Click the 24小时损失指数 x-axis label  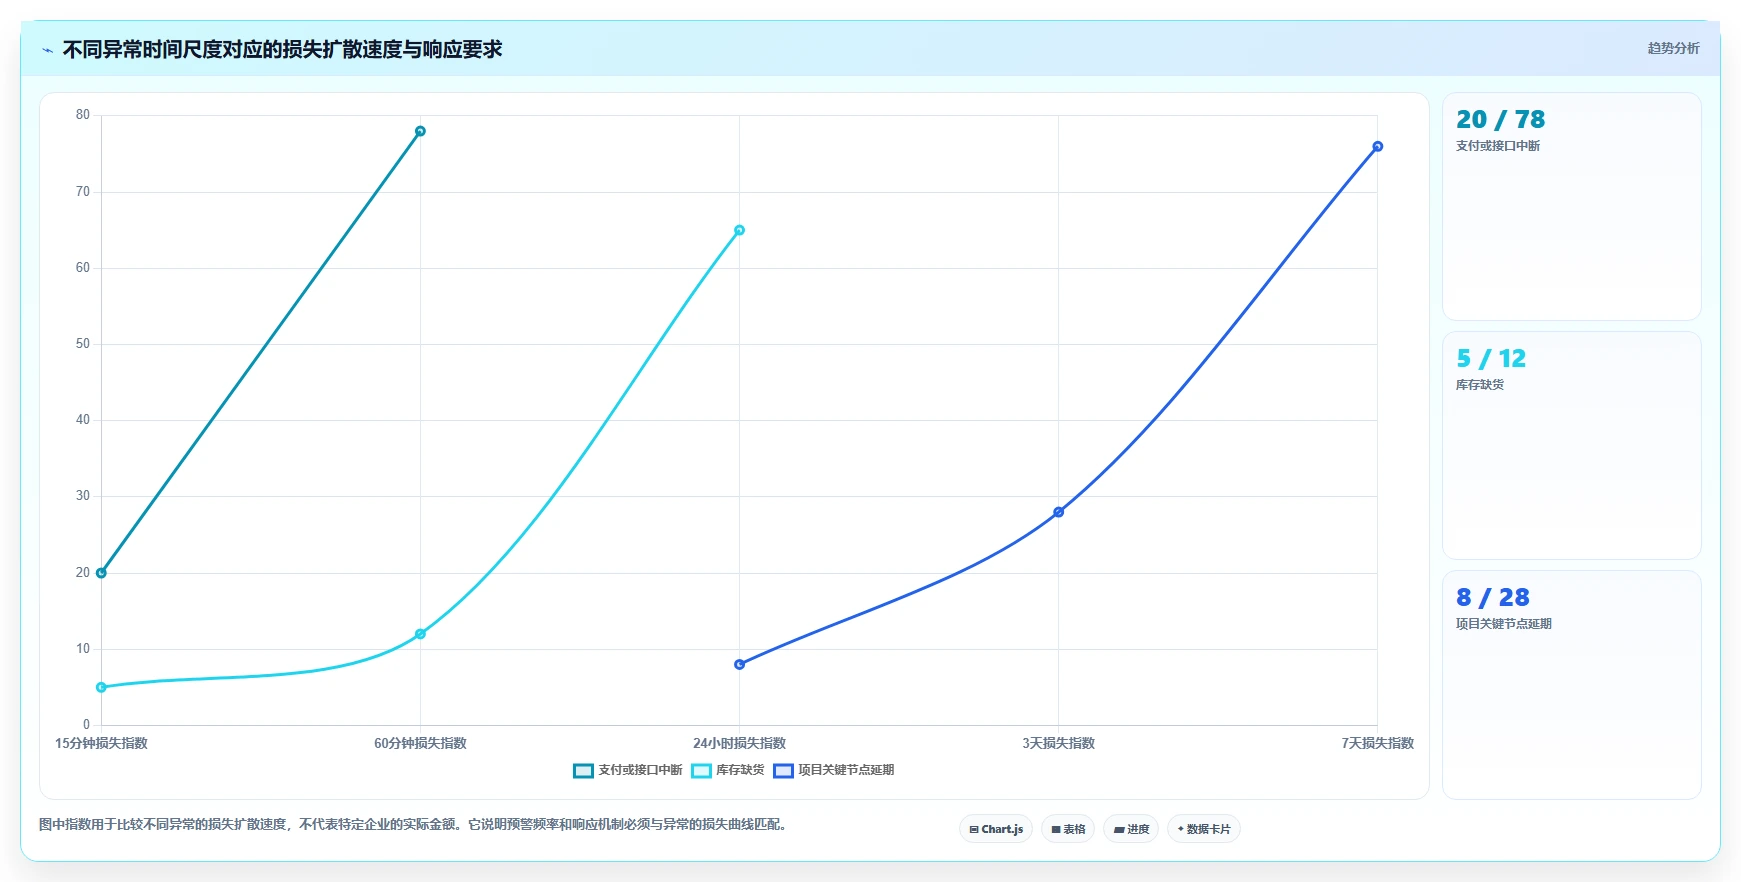739,743
